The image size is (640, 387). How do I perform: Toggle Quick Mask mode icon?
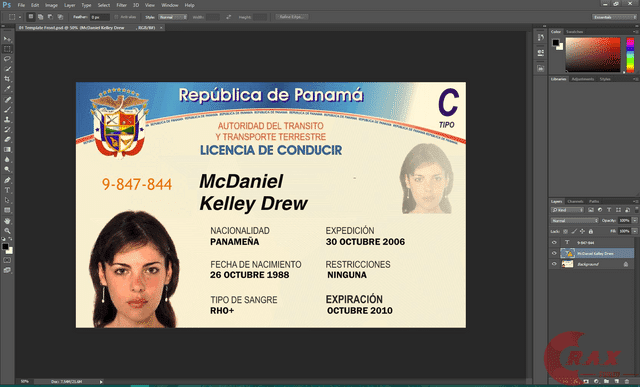pos(7,260)
